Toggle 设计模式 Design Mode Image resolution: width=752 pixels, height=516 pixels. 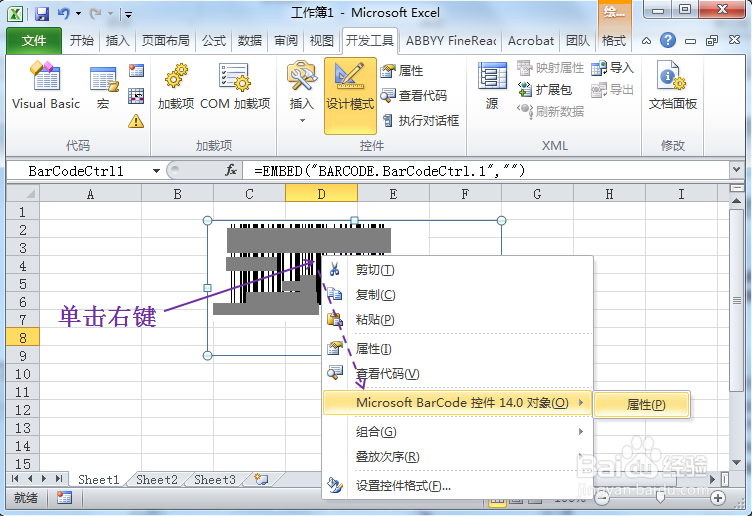tap(350, 96)
